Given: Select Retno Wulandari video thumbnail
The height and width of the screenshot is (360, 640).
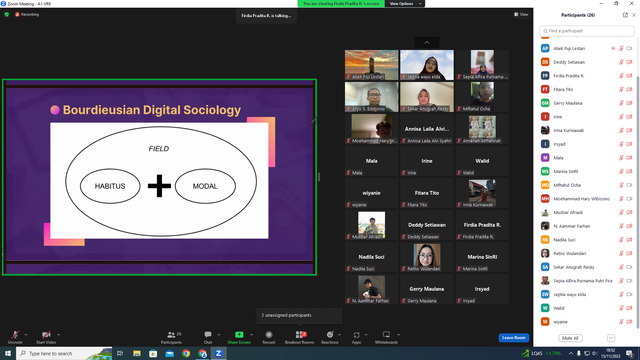Looking at the screenshot, I should pos(427,257).
